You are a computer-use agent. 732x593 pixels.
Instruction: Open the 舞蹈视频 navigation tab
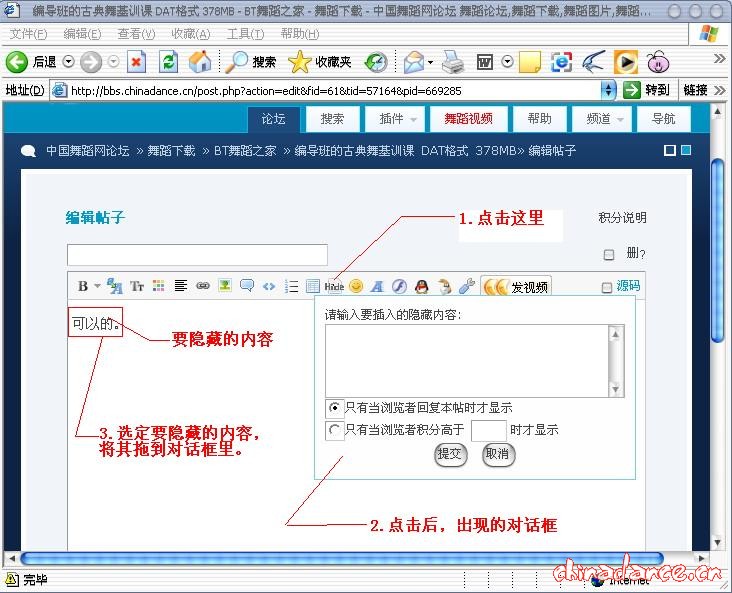click(x=468, y=120)
